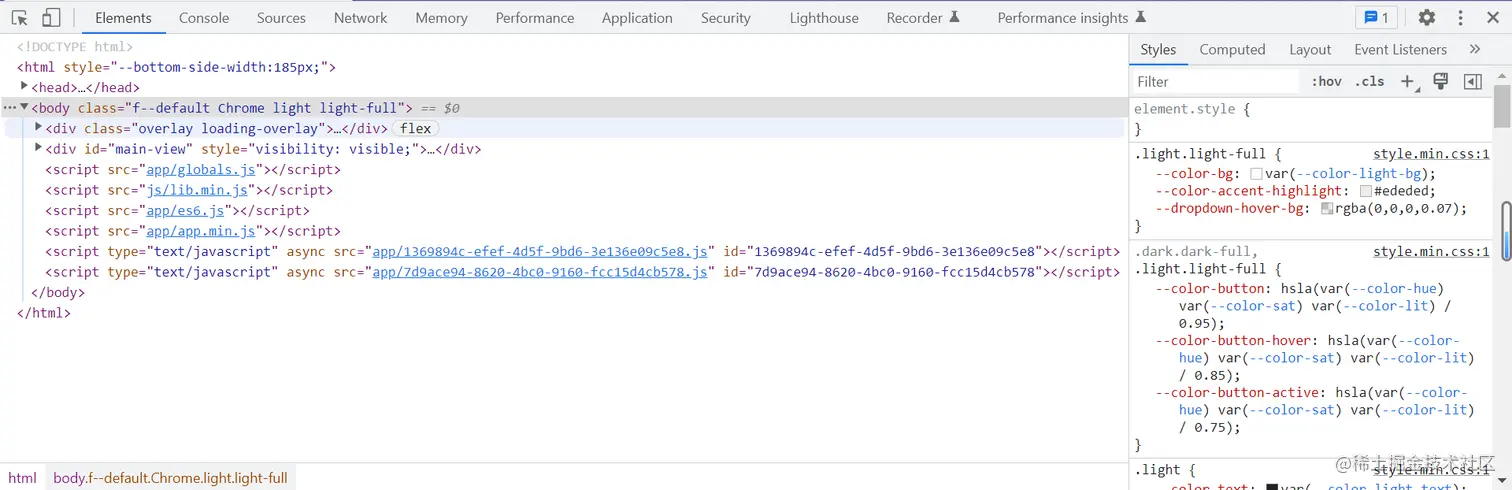The width and height of the screenshot is (1512, 490).
Task: Focus the styles Filter input field
Action: pos(1215,82)
